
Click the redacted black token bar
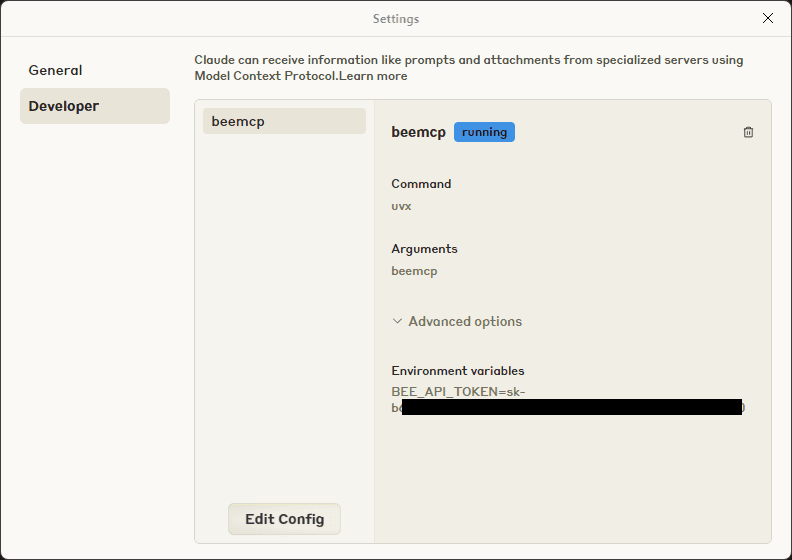pos(572,407)
